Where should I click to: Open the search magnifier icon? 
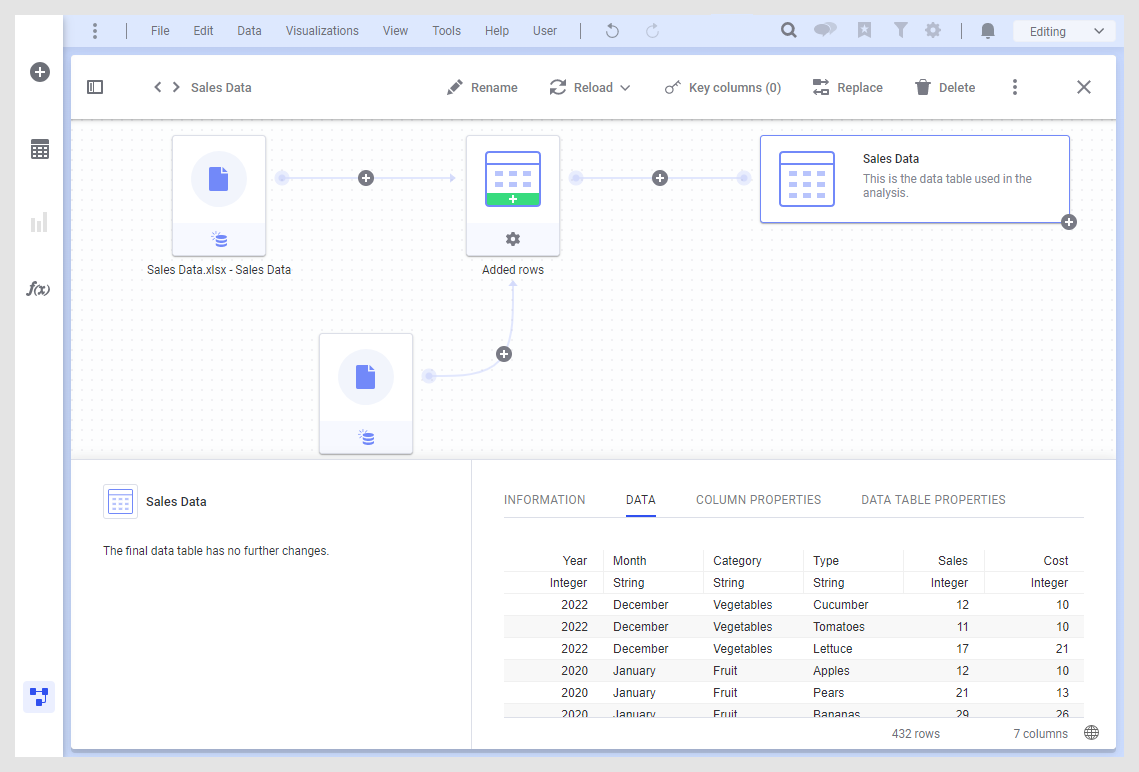[789, 31]
